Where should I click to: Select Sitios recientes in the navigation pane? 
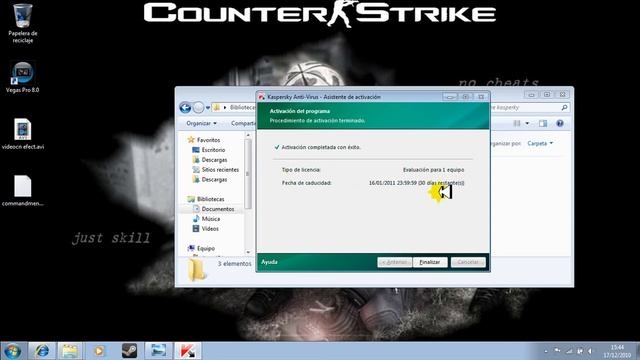[216, 169]
